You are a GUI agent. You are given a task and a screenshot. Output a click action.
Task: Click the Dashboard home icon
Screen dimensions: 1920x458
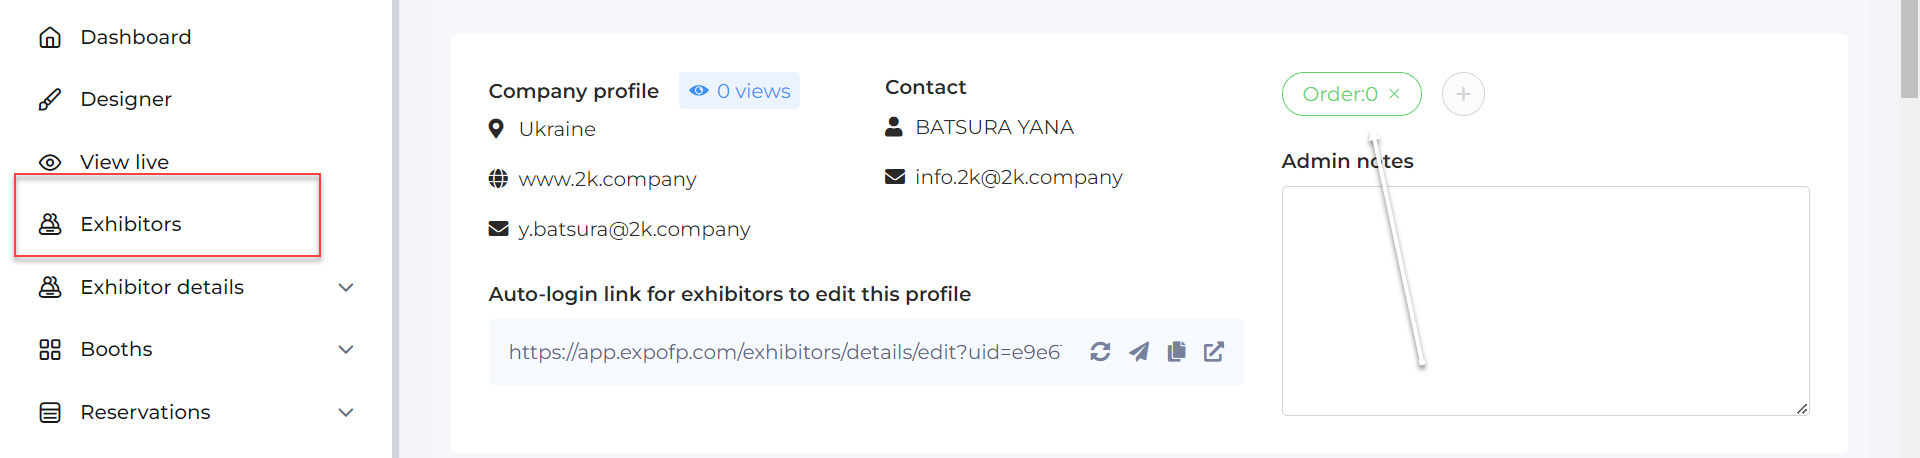(x=50, y=37)
